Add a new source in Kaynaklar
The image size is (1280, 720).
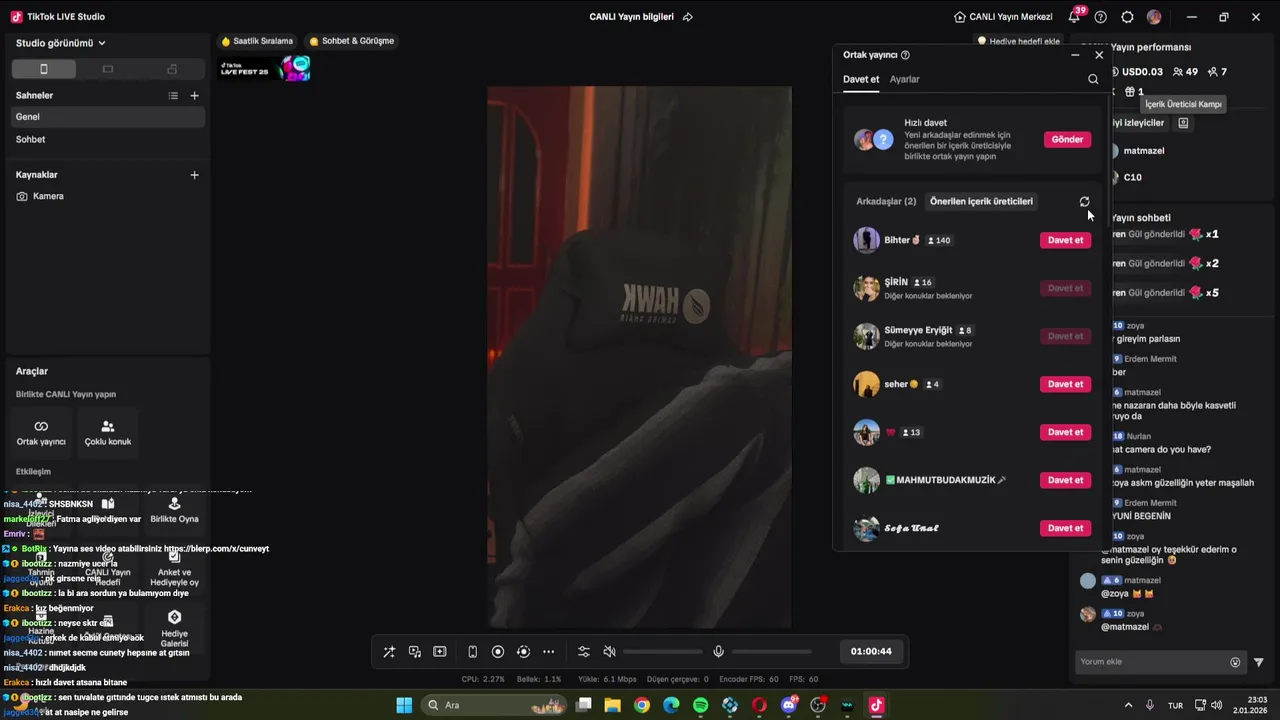[195, 174]
